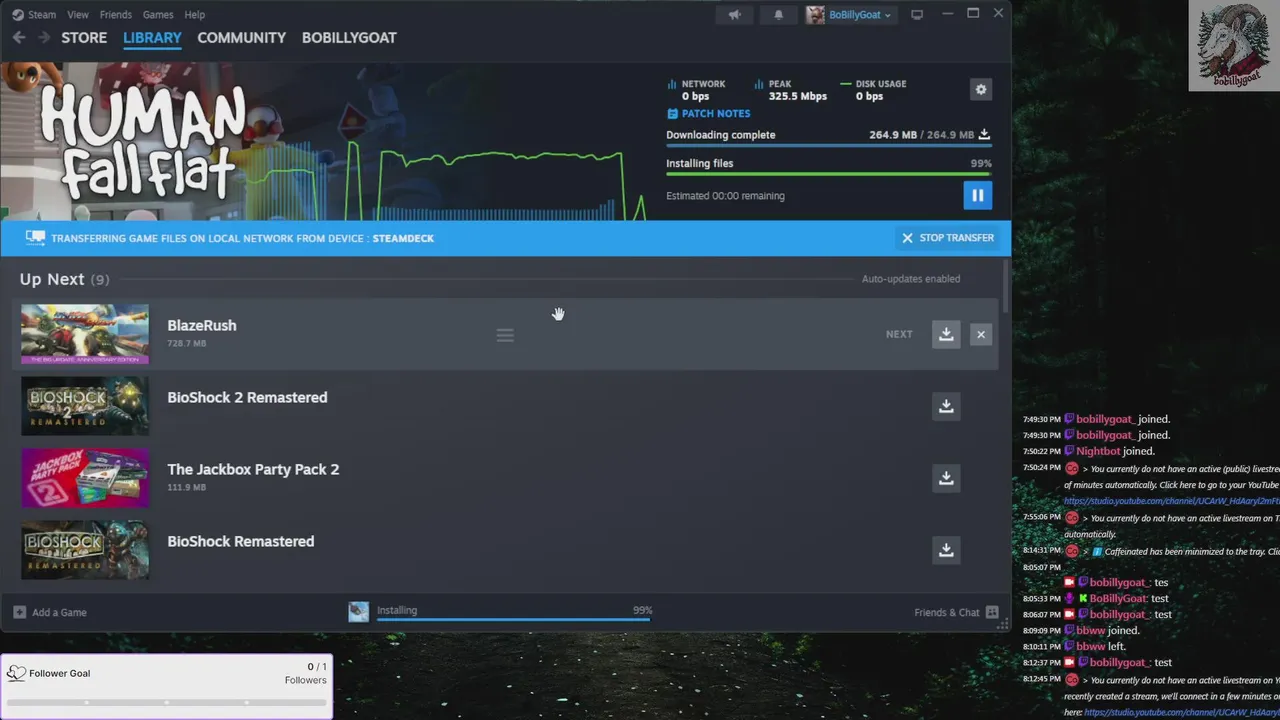Go back with the Steam back arrow
The image size is (1280, 720).
coord(19,38)
